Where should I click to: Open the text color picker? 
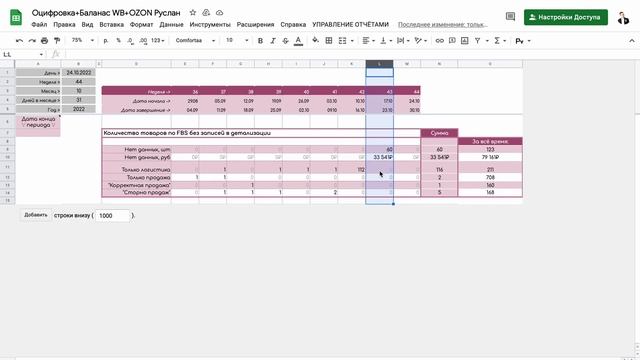coord(298,40)
